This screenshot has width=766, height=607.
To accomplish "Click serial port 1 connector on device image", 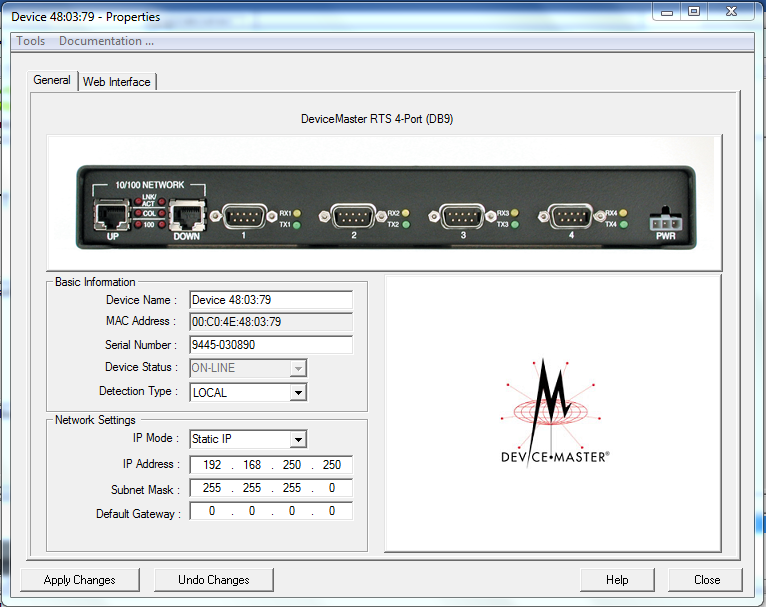I will (244, 216).
